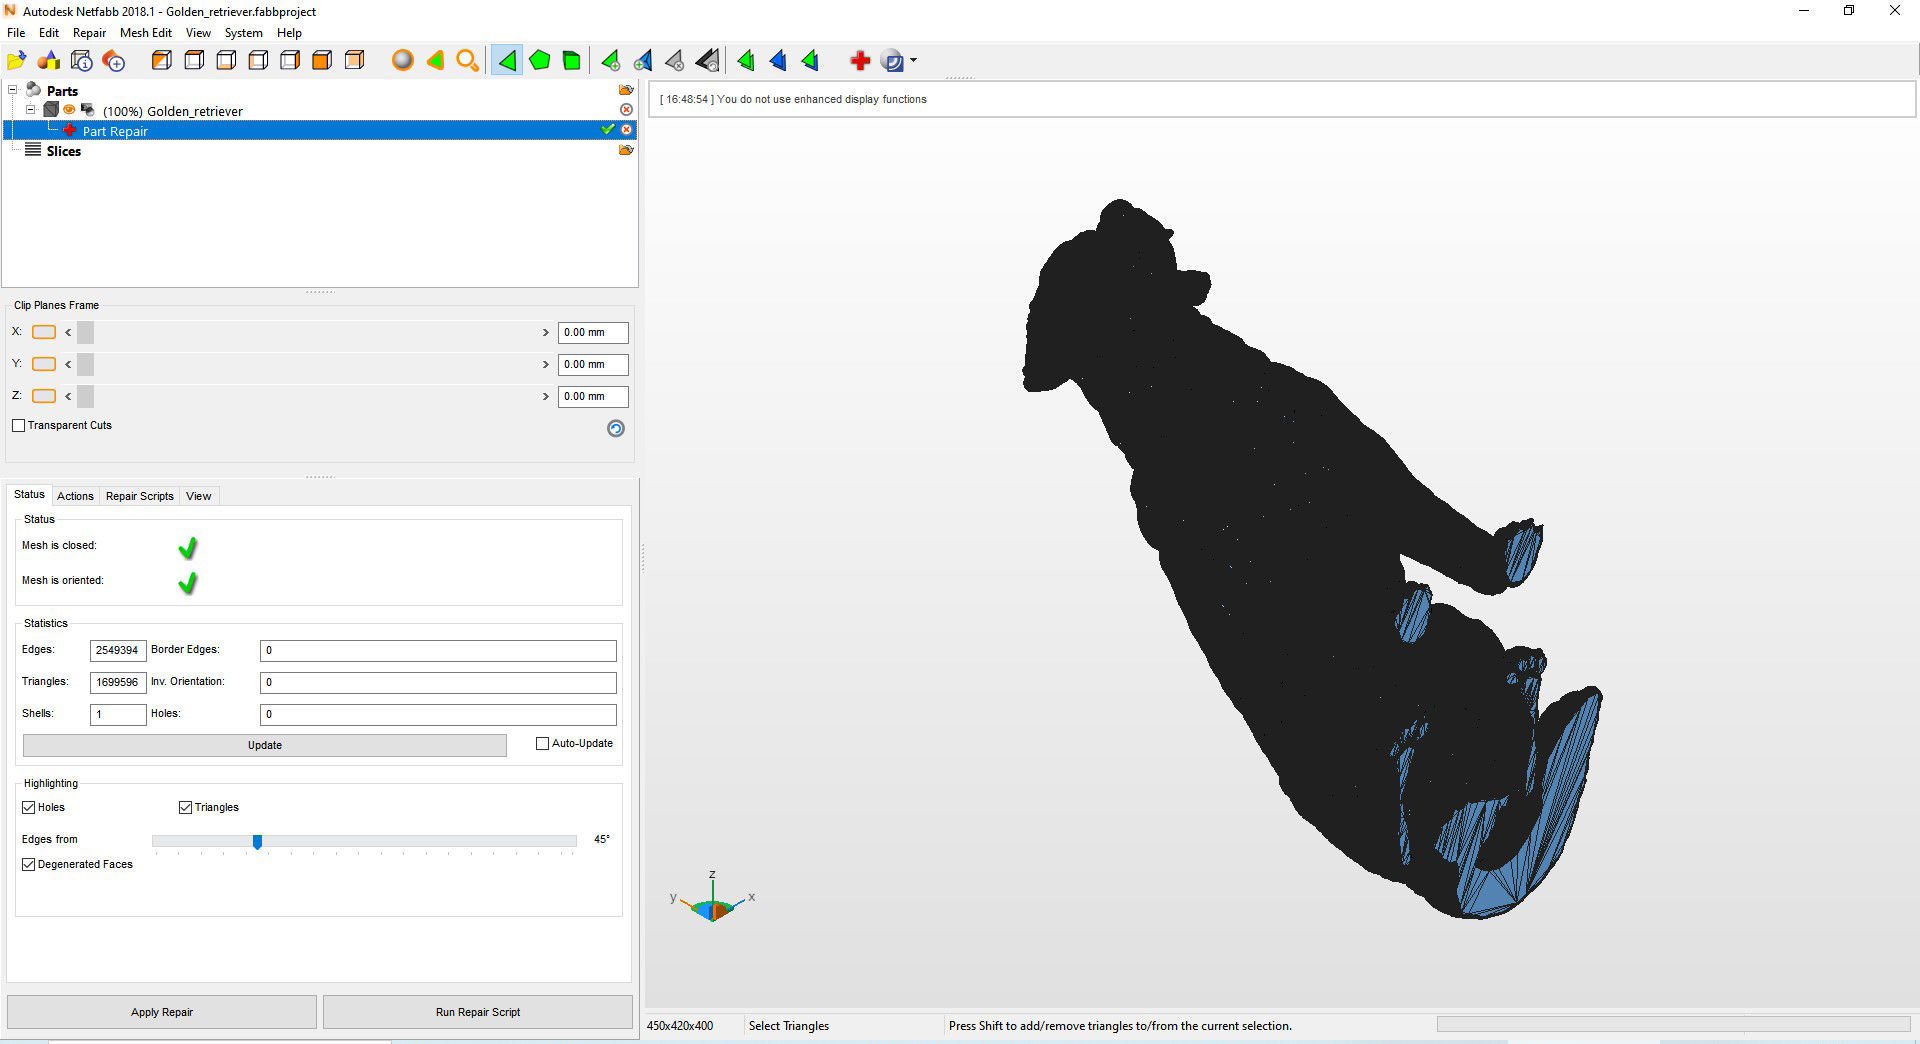Image resolution: width=1920 pixels, height=1044 pixels.
Task: Select the first orange cube view icon
Action: tap(162, 61)
